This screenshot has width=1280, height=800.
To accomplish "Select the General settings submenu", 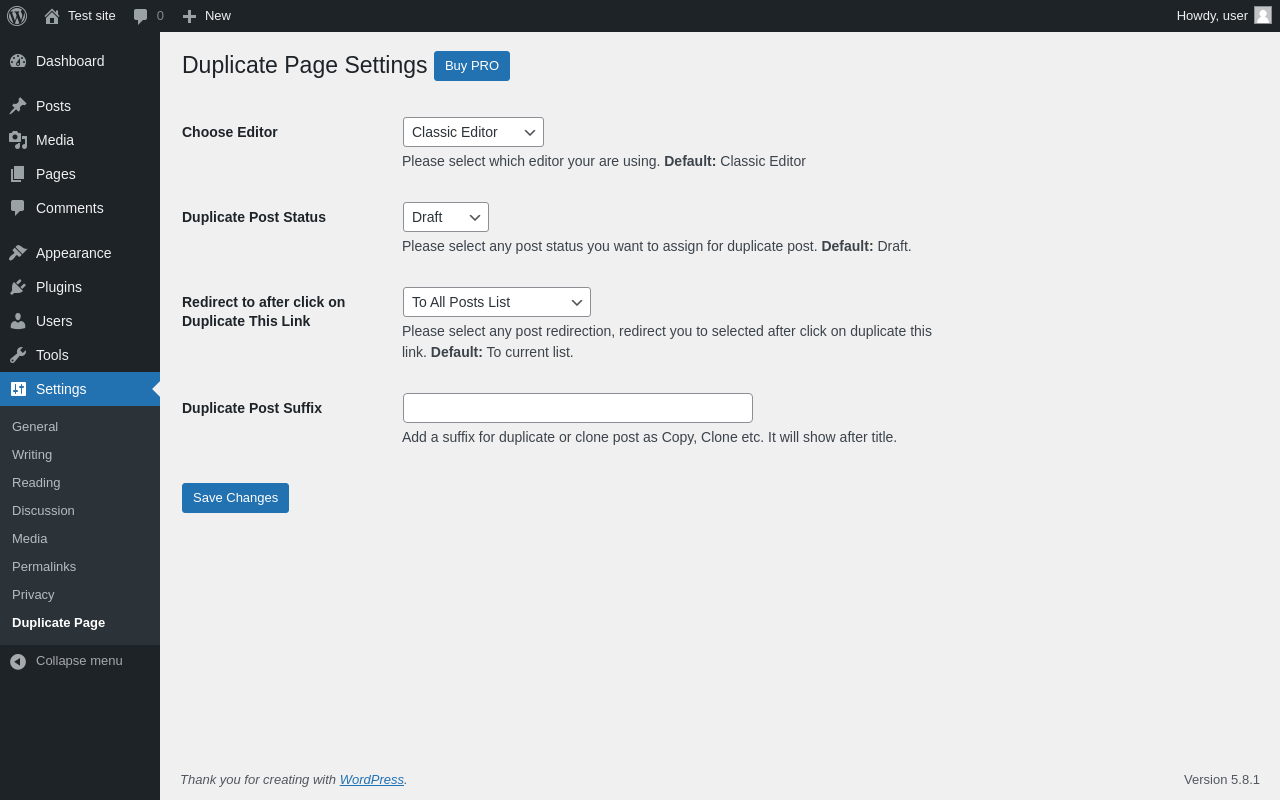I will pos(35,426).
